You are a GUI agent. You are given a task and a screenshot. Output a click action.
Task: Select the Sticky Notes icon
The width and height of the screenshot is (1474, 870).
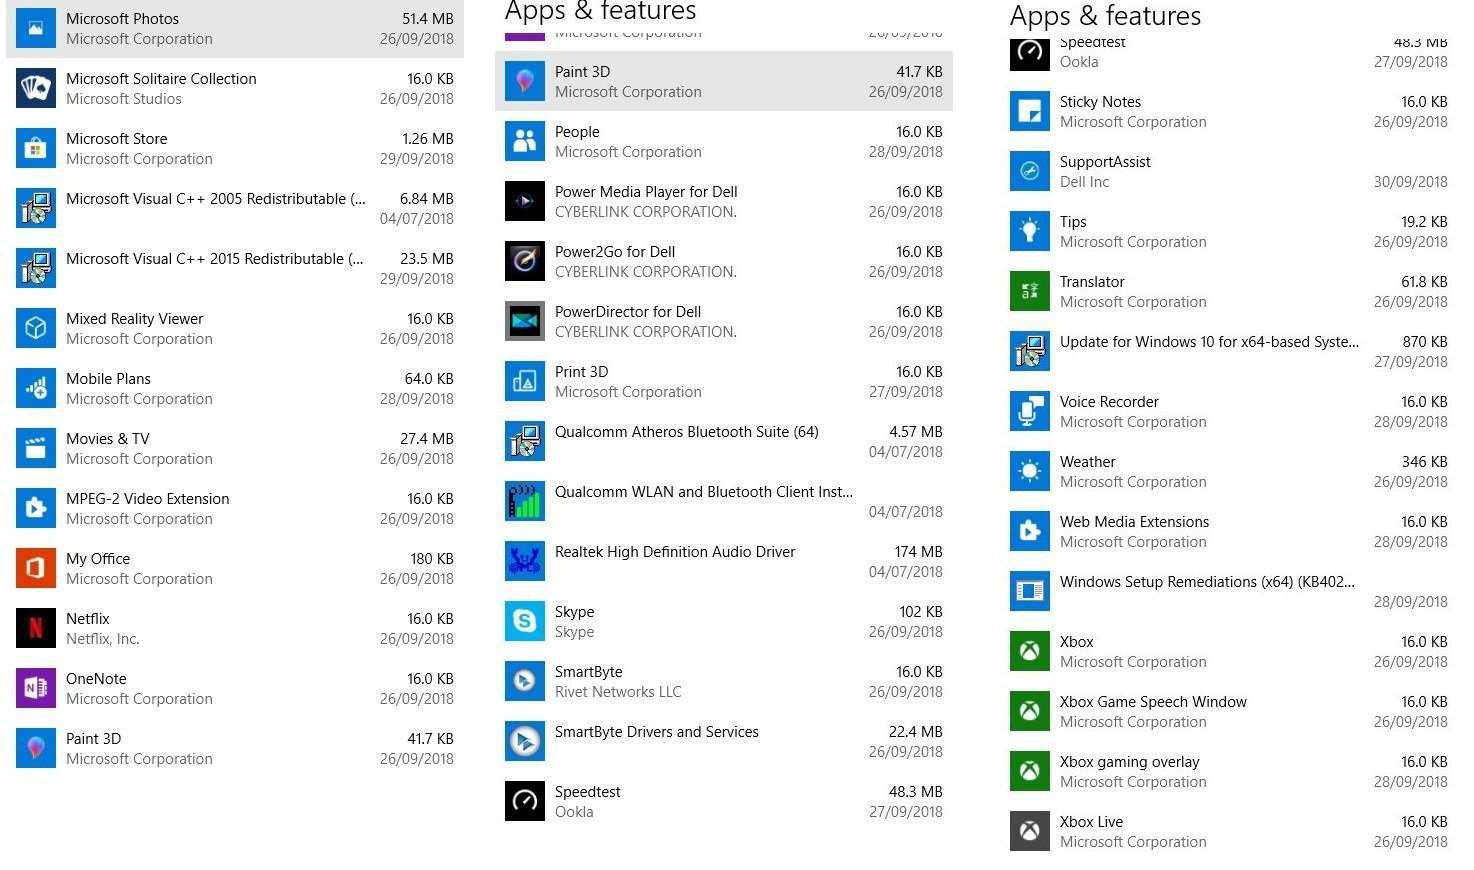click(1030, 111)
